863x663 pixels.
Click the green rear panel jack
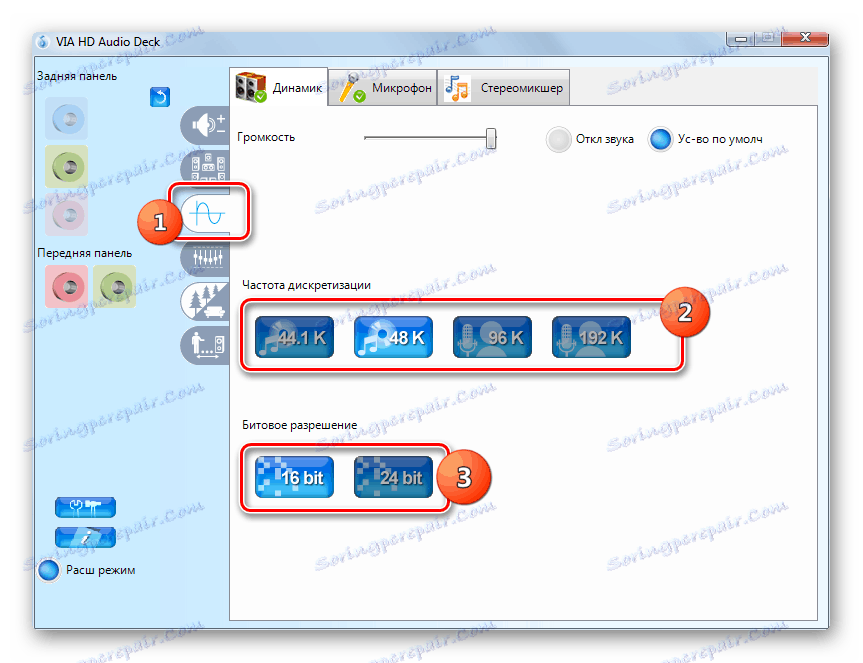tap(67, 166)
